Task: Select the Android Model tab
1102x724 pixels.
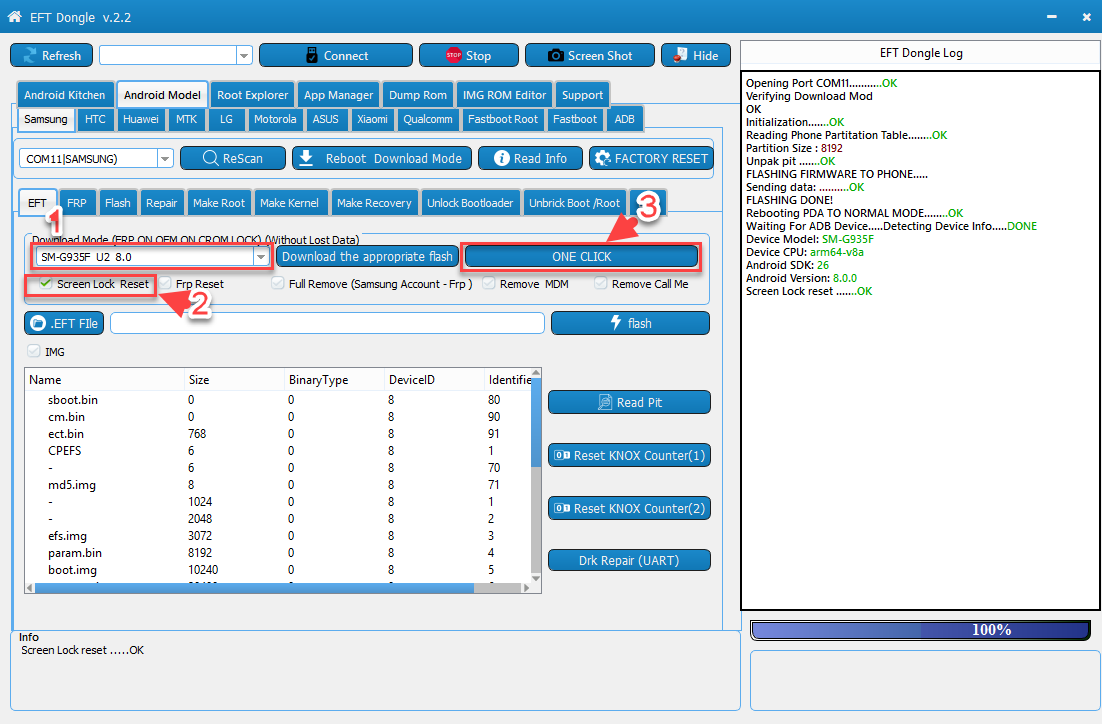Action: pyautogui.click(x=162, y=95)
